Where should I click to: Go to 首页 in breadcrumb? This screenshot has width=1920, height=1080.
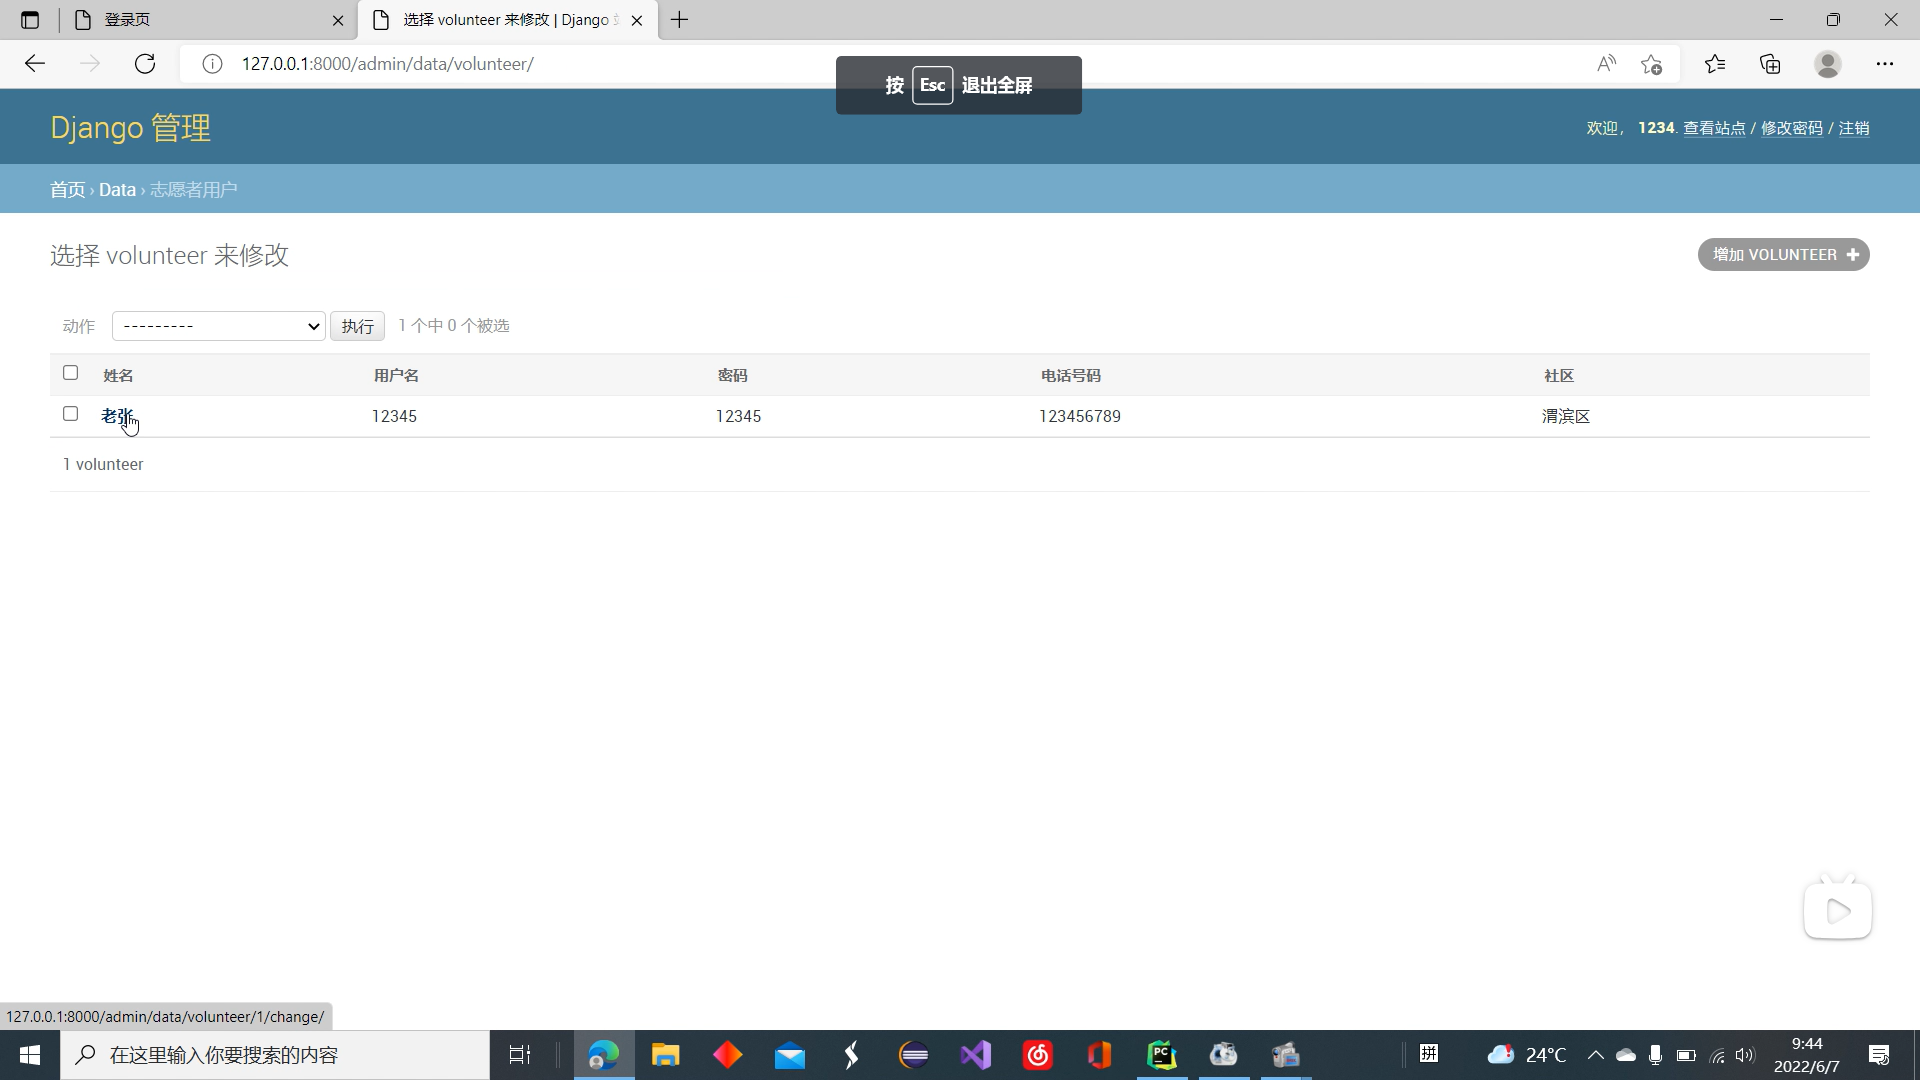(x=68, y=190)
